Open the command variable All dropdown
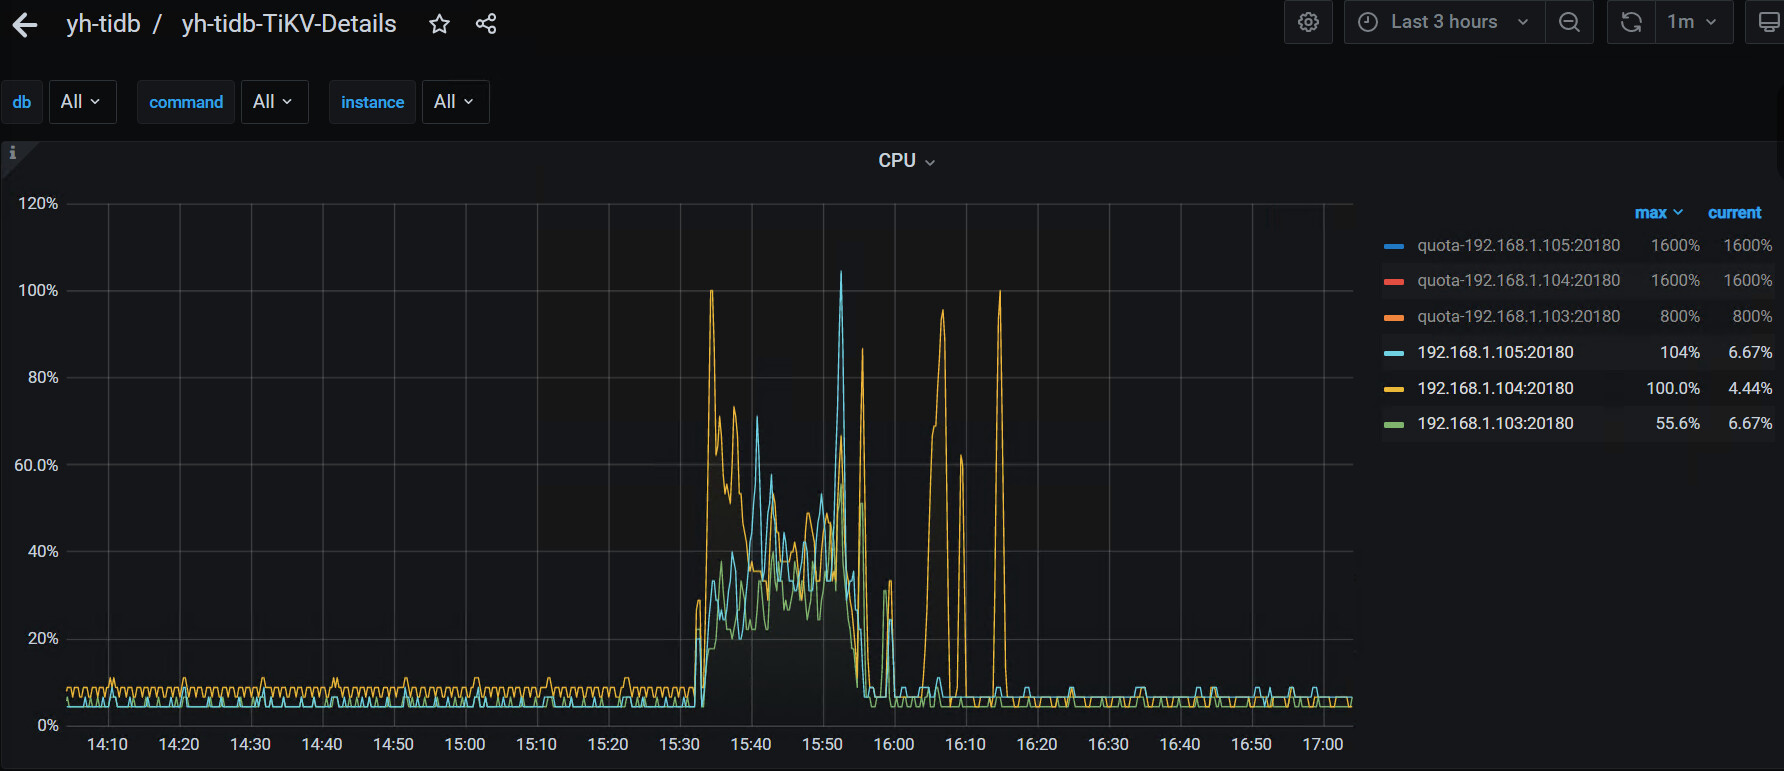1784x771 pixels. pyautogui.click(x=274, y=102)
